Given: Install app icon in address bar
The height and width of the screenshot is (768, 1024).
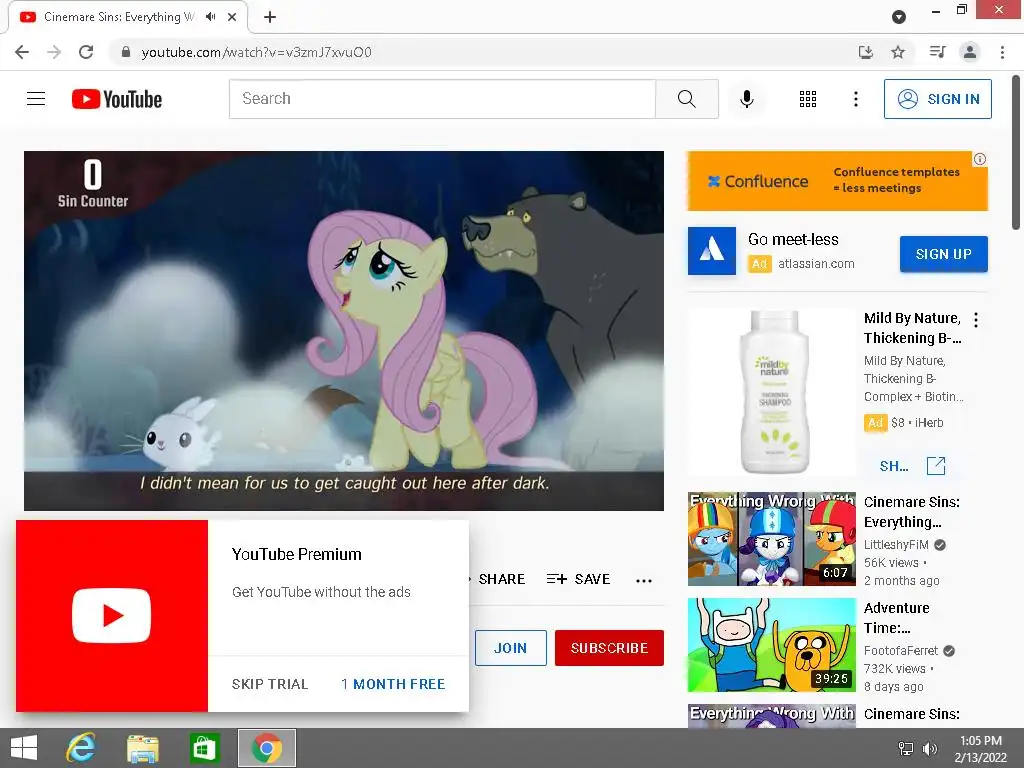Looking at the screenshot, I should [865, 52].
